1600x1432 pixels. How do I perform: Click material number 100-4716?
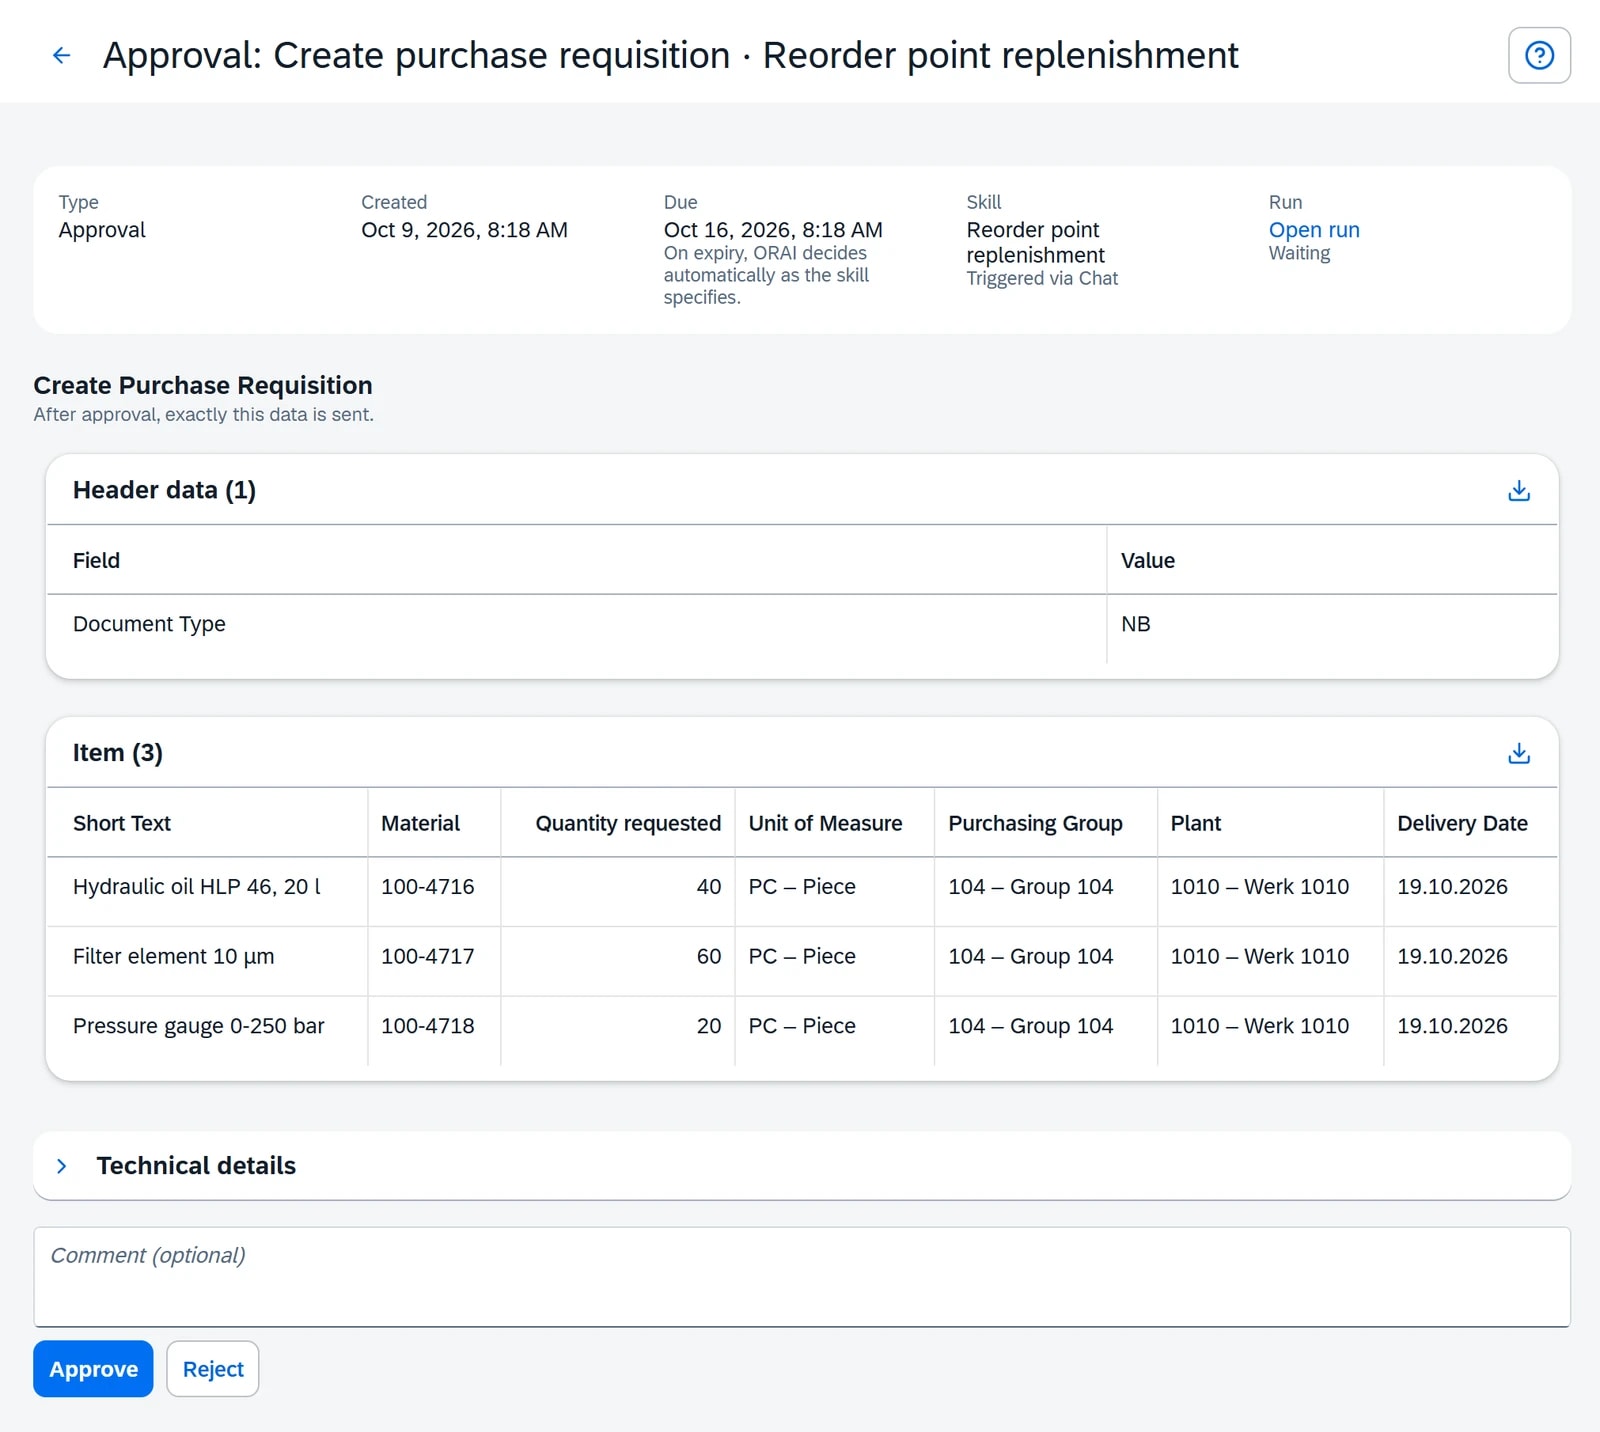coord(428,887)
